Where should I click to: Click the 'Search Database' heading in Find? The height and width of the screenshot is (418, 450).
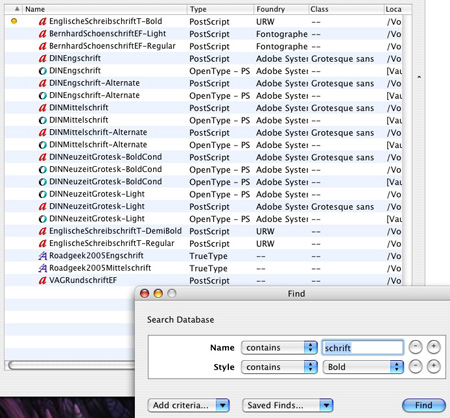(181, 320)
